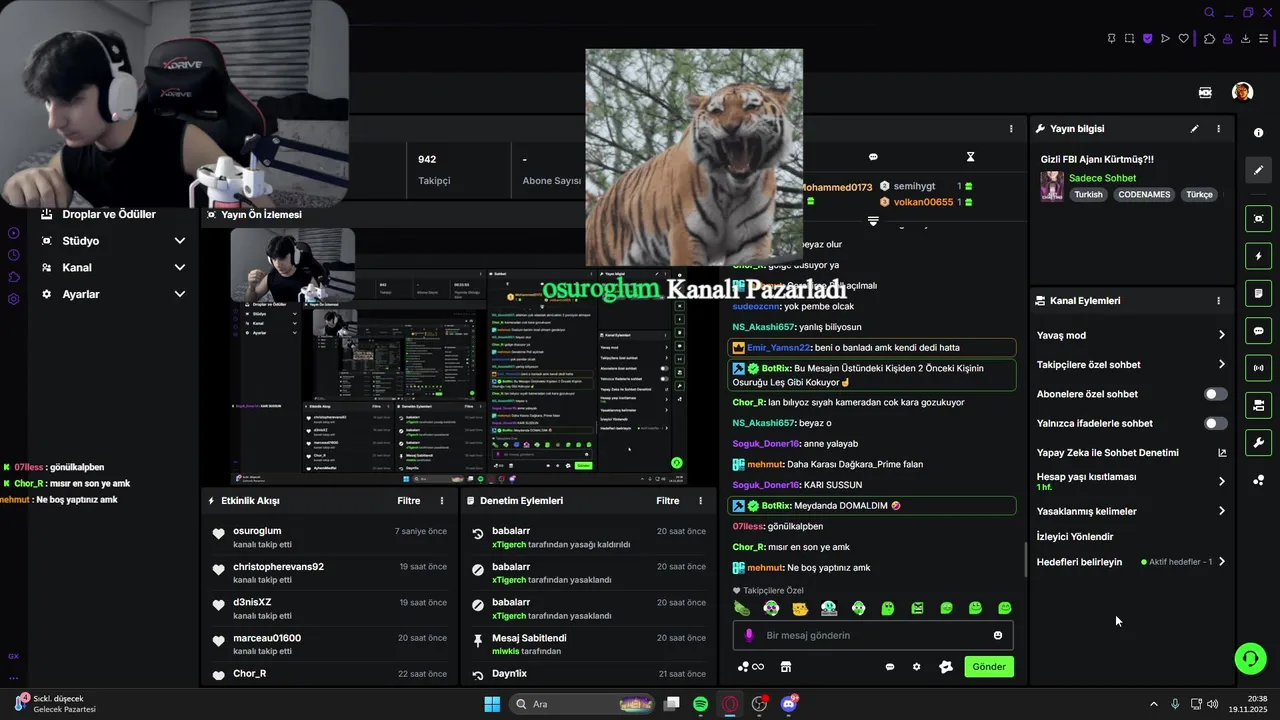Open Takipçilere özel sohbet options arrow

[1222, 365]
